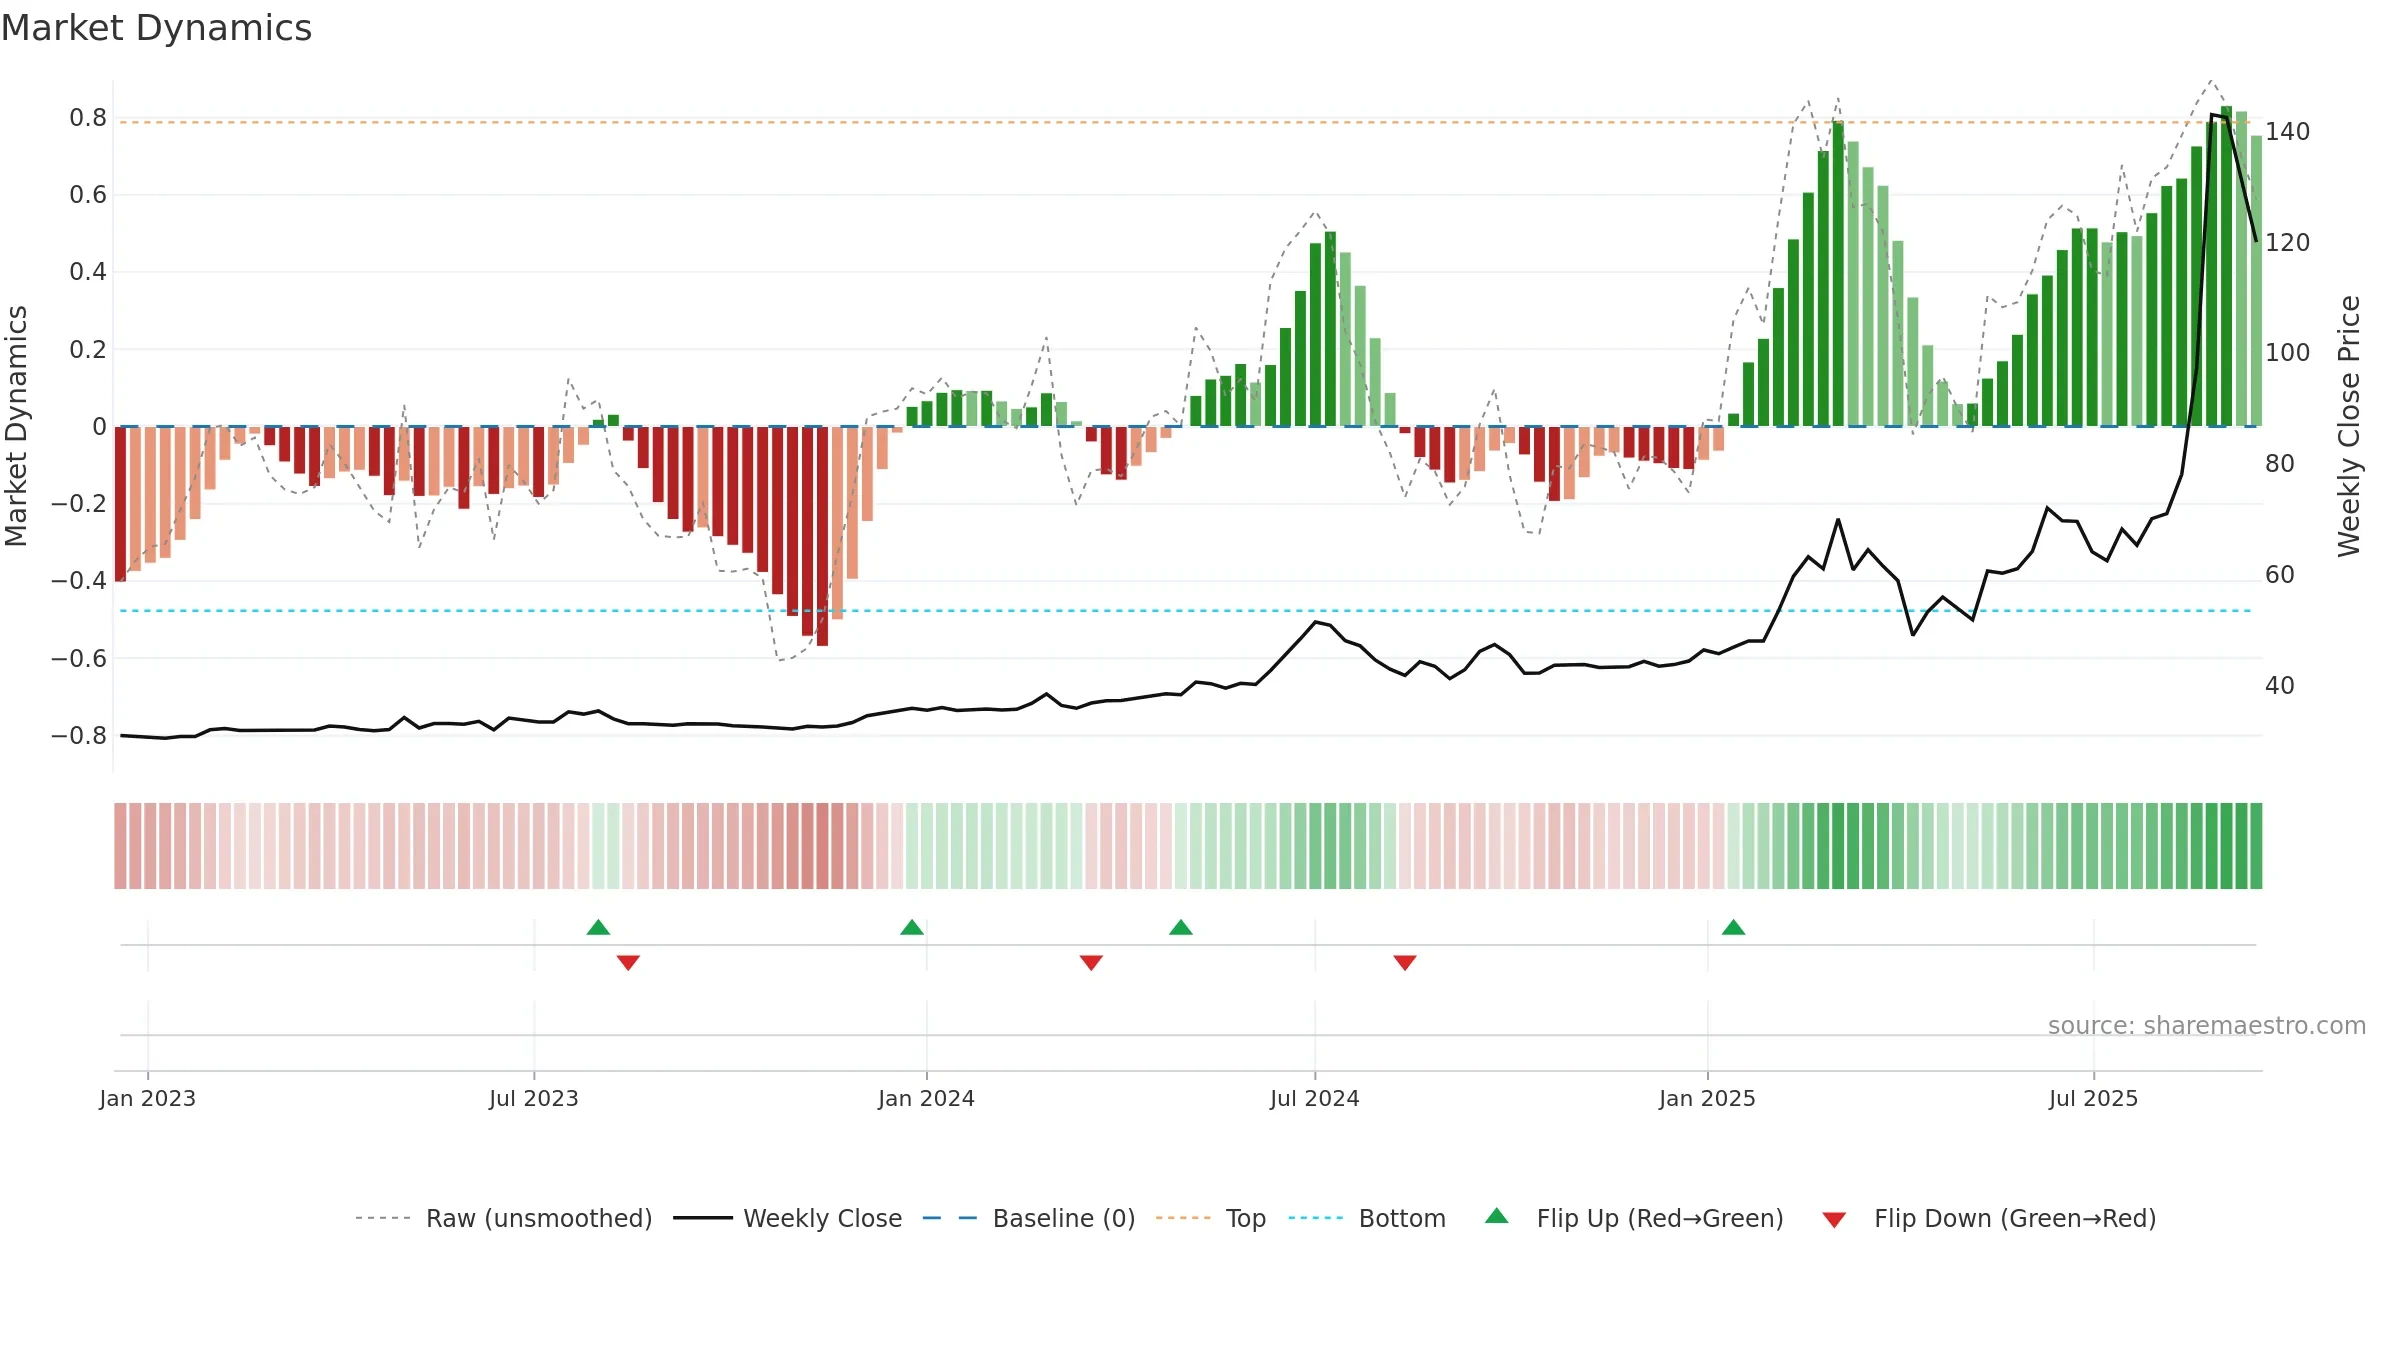This screenshot has height=1350, width=2400.
Task: Click the flip-up marker after Jul 2023
Action: 598,927
